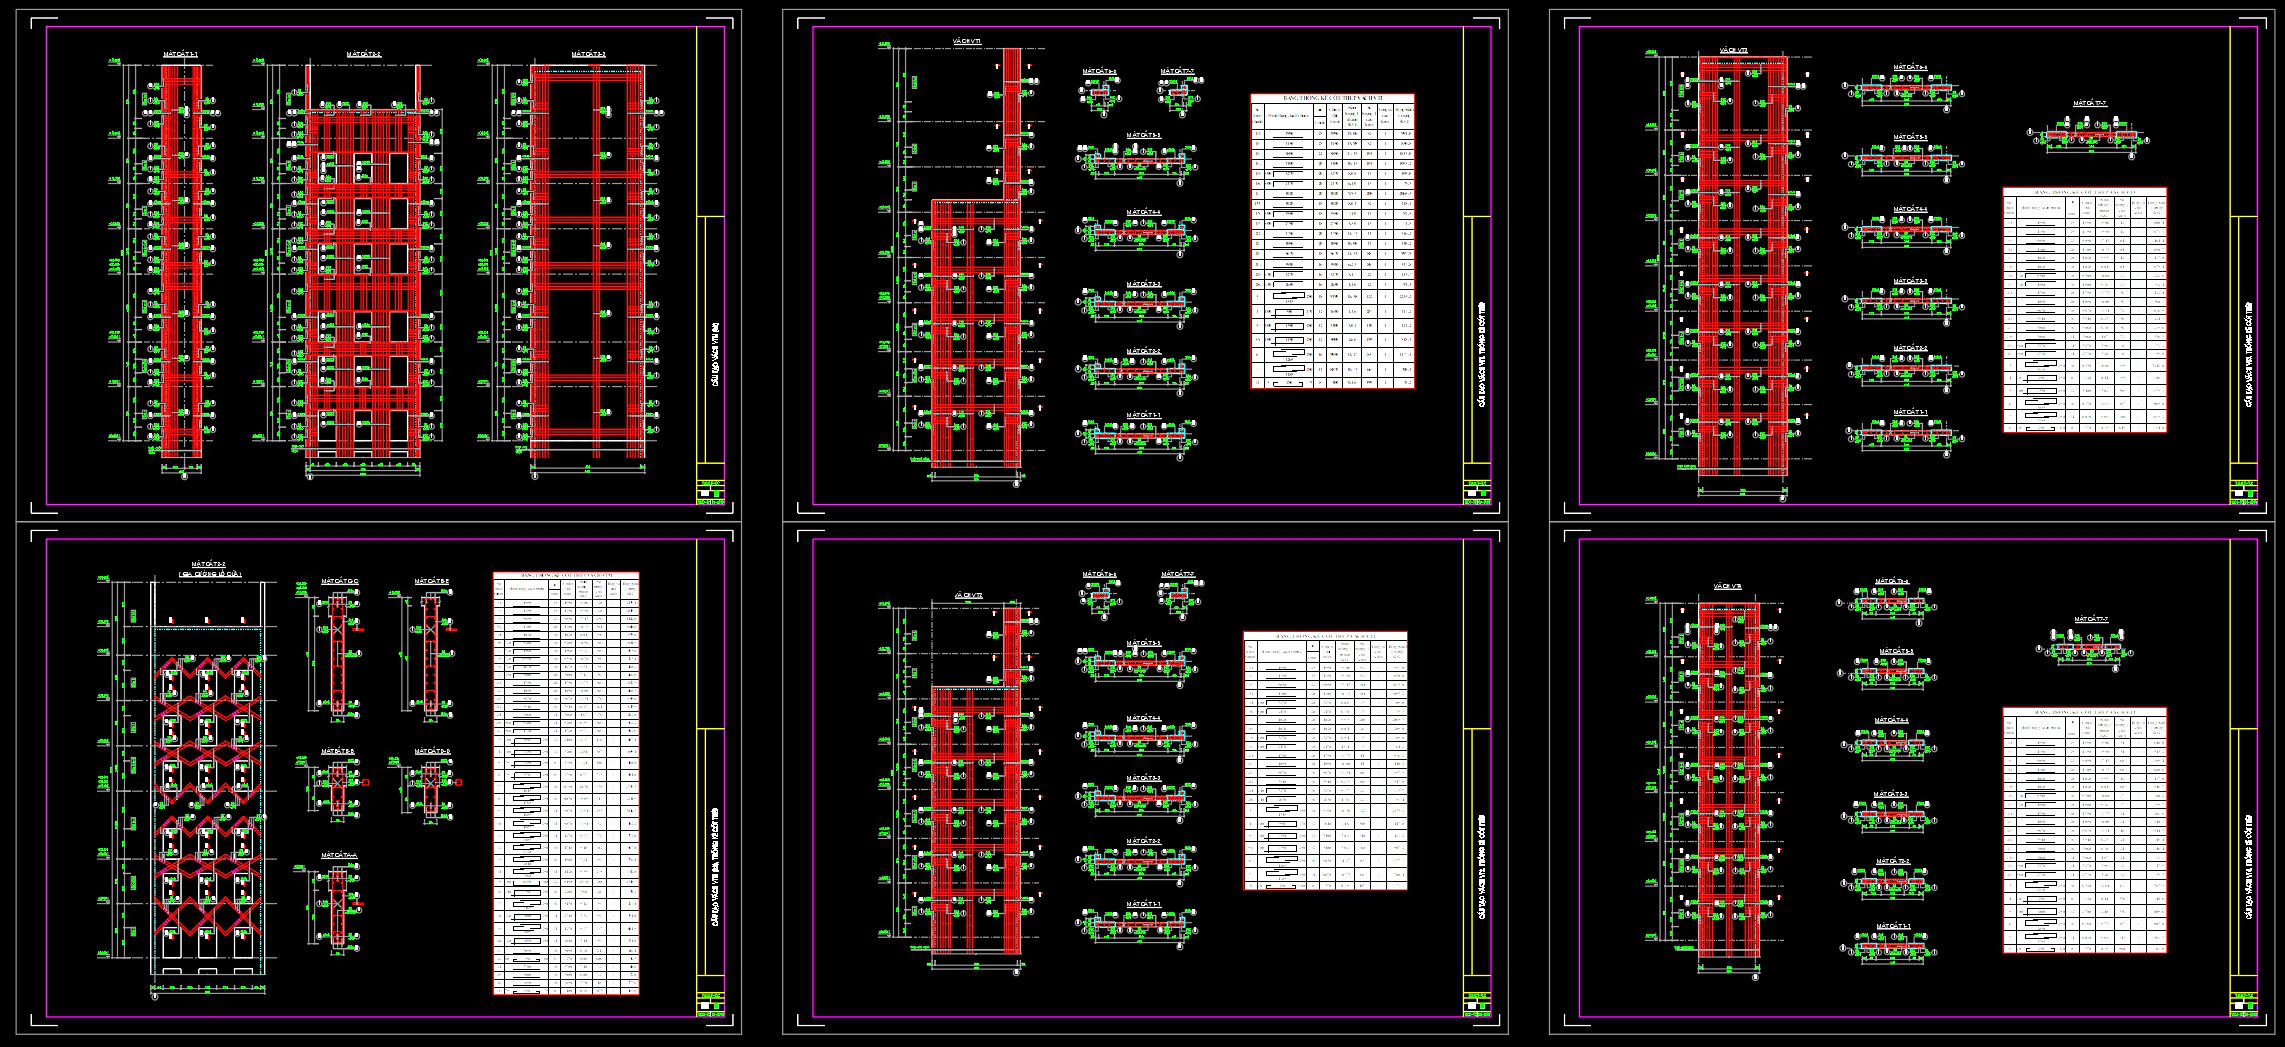
Task: Select the steel schedule table body on VT1 sheet
Action: tap(1332, 245)
